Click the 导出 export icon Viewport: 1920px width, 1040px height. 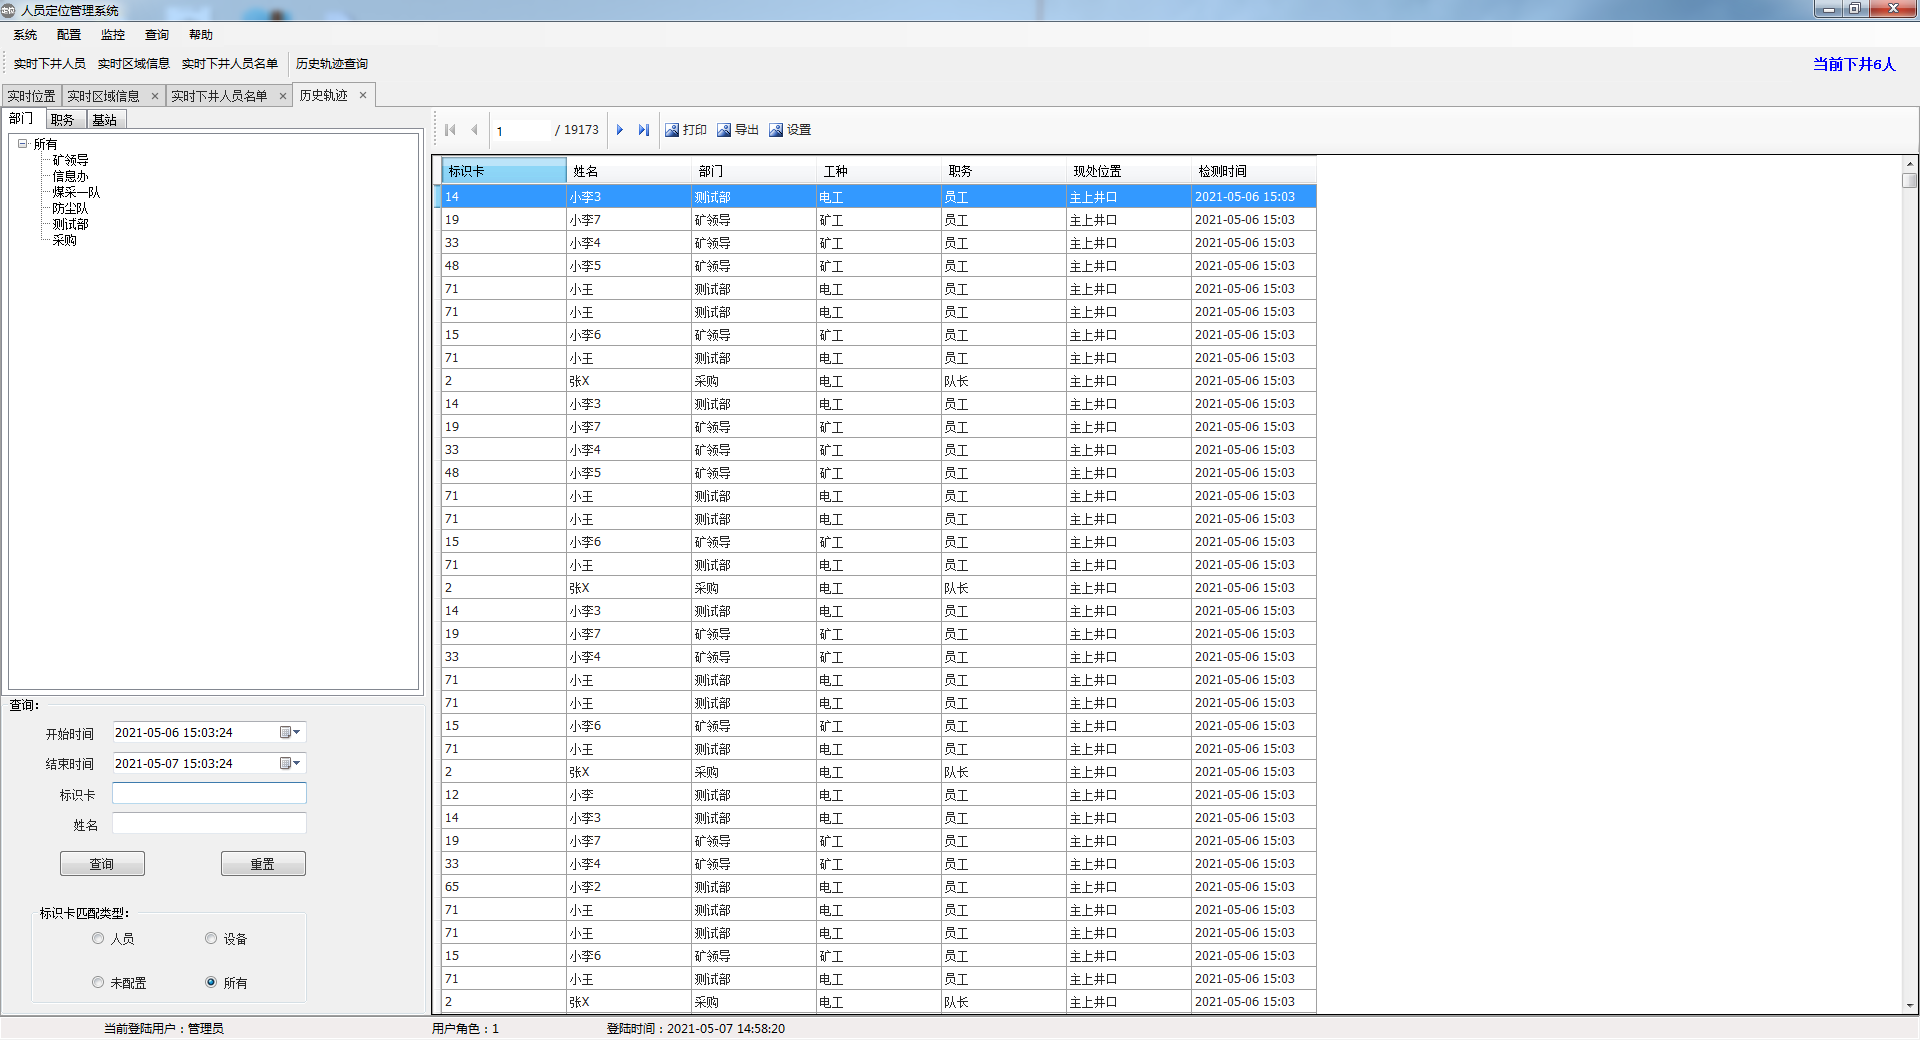coord(725,130)
